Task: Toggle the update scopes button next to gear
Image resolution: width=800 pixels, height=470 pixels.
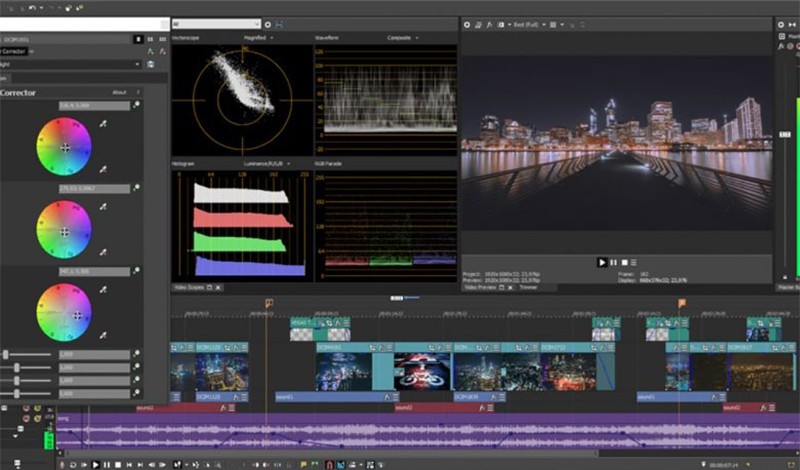Action: tap(279, 23)
